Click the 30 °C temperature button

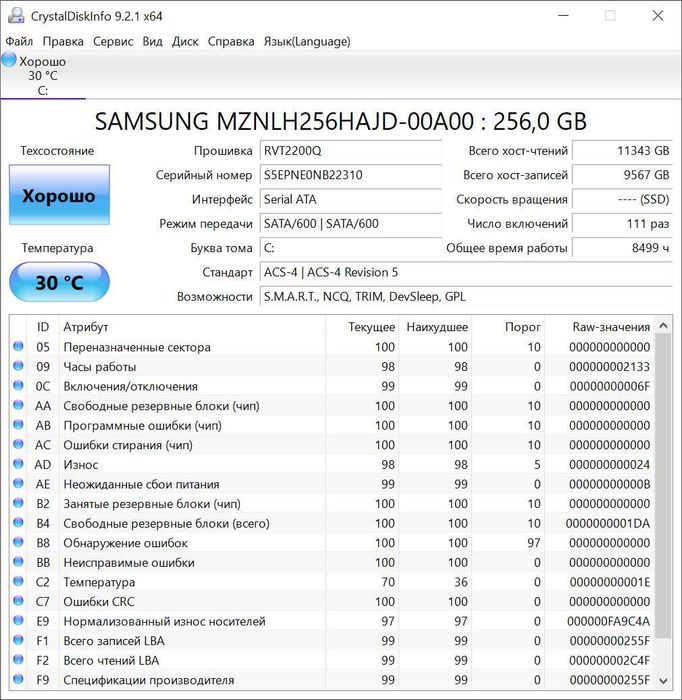point(59,282)
